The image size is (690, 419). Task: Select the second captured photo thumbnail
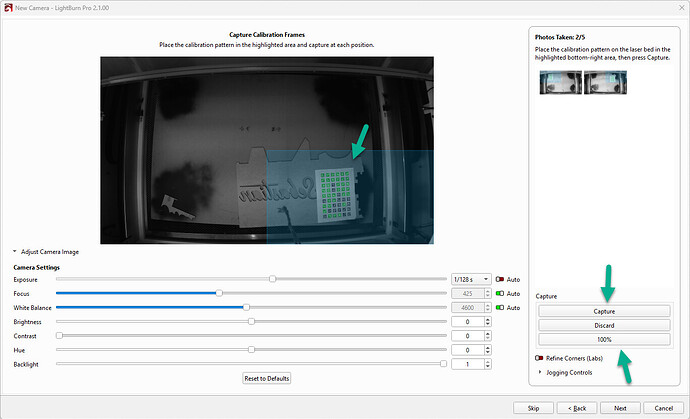coord(606,82)
